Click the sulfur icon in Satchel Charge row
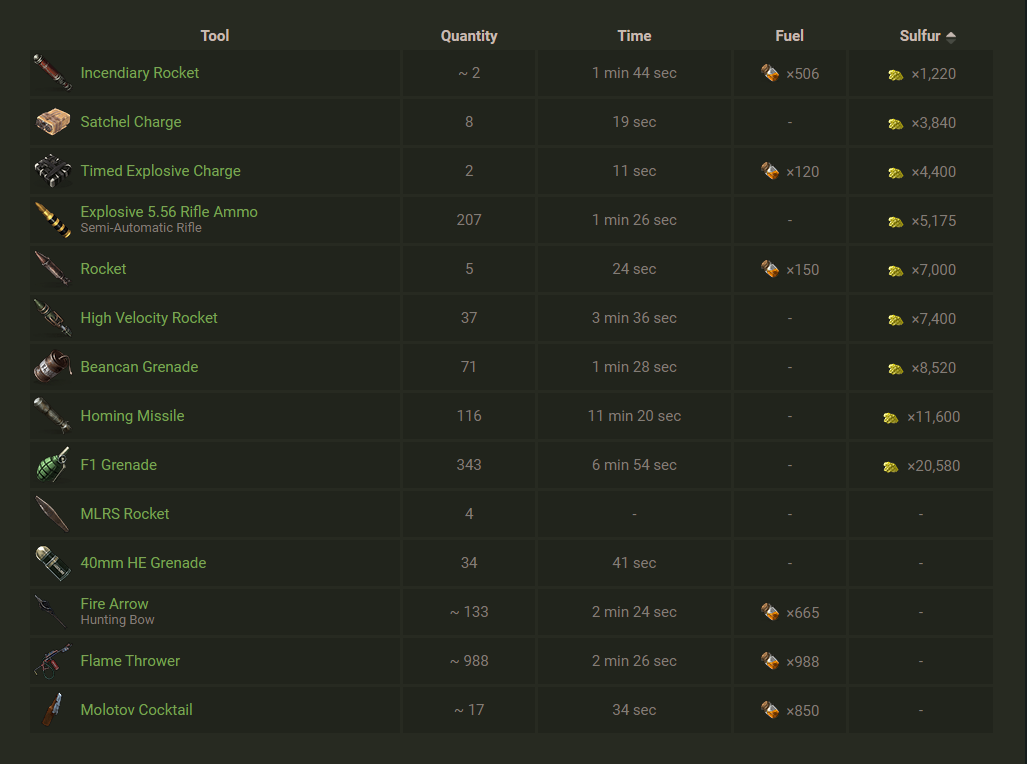This screenshot has height=764, width=1027. [896, 123]
